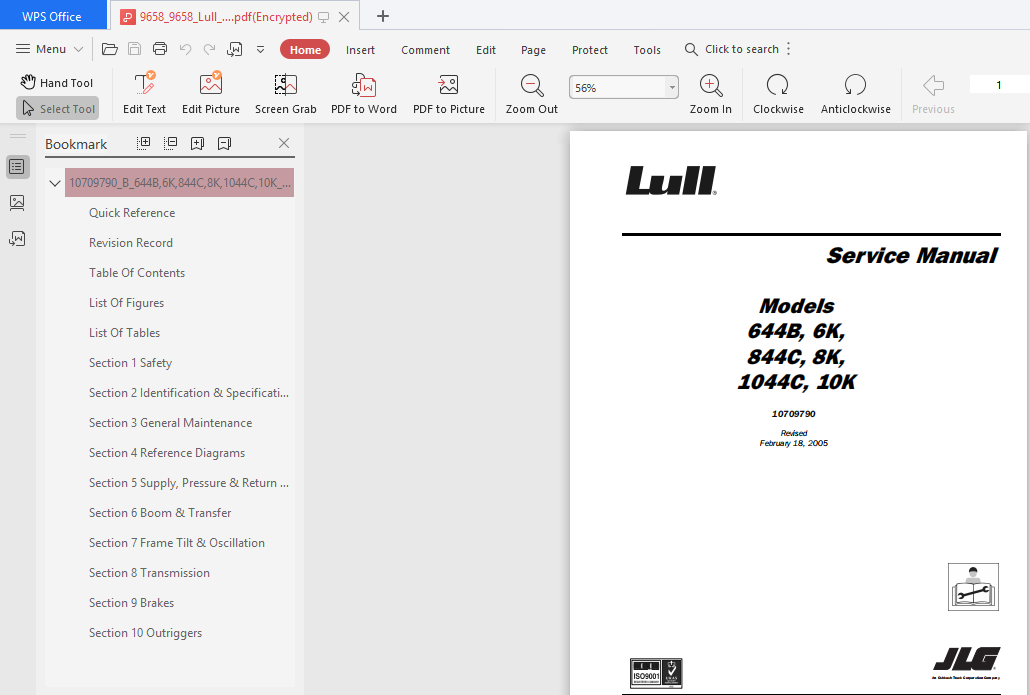
Task: Click the page number box showing 1
Action: tap(998, 85)
